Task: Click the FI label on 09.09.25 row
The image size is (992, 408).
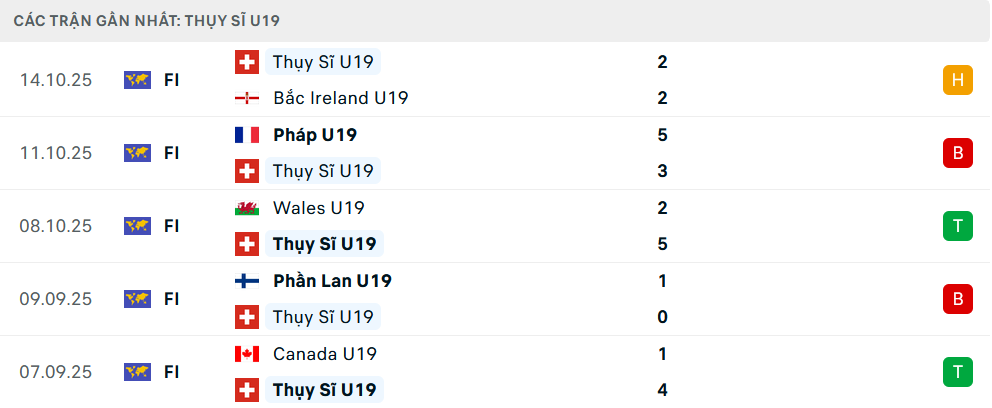Action: click(x=171, y=299)
